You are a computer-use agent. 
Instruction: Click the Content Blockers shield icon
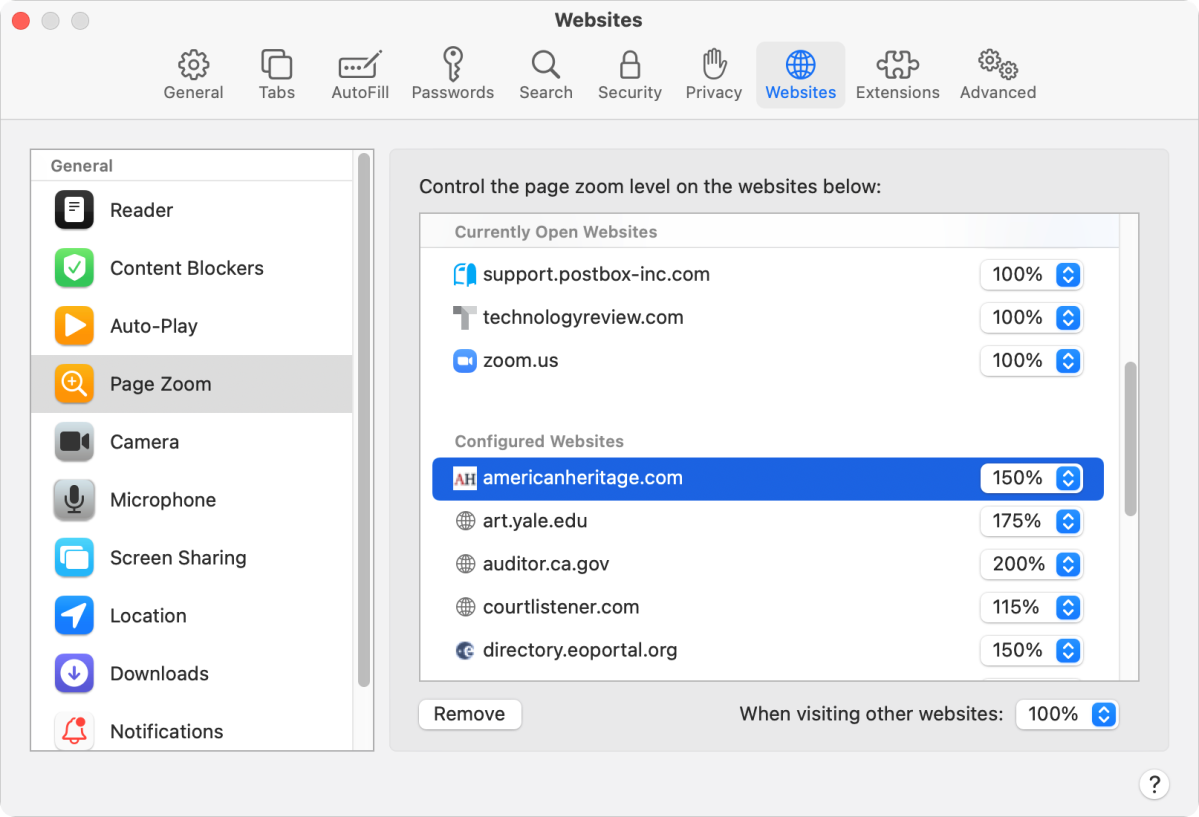point(74,268)
